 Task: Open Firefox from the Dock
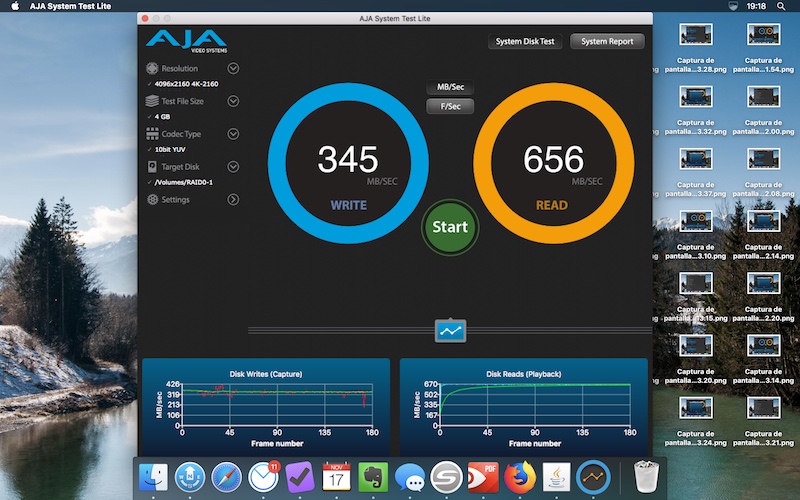520,477
